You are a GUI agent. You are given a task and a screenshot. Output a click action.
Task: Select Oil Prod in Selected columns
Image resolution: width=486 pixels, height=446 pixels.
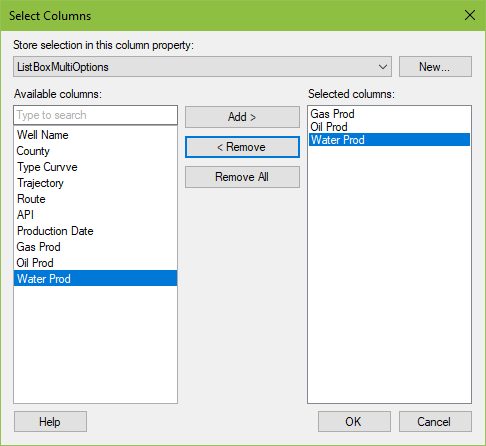click(389, 127)
